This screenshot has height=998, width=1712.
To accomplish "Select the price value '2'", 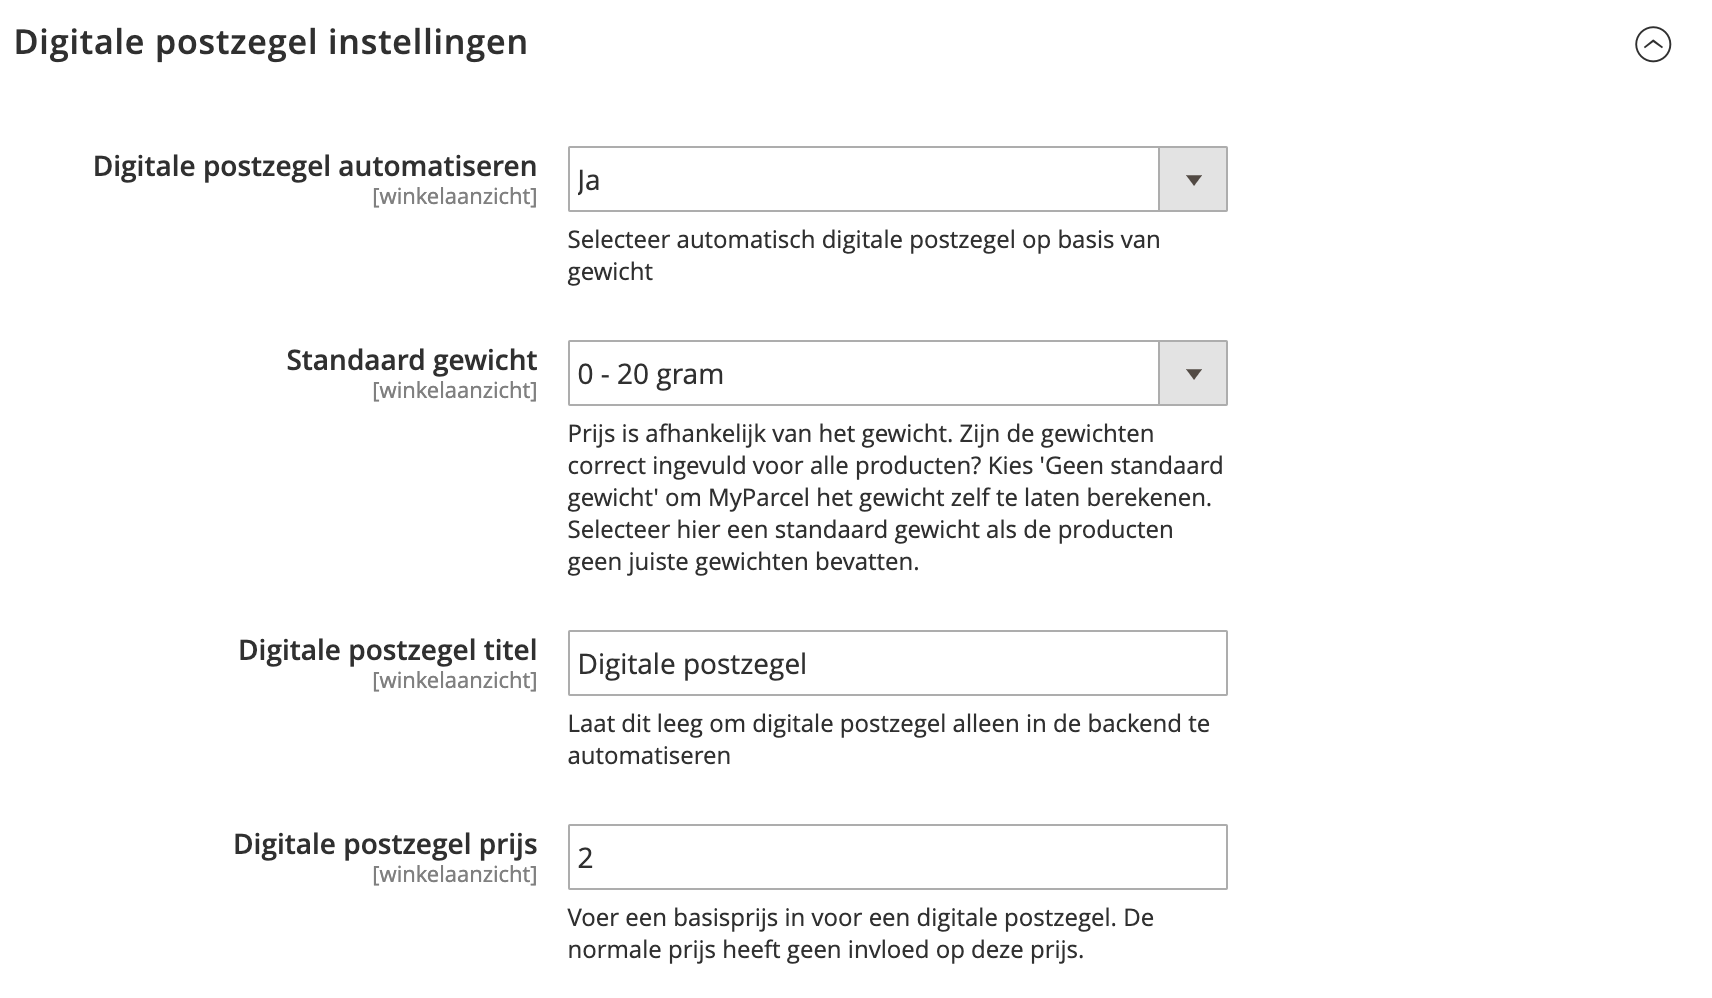I will pos(585,857).
